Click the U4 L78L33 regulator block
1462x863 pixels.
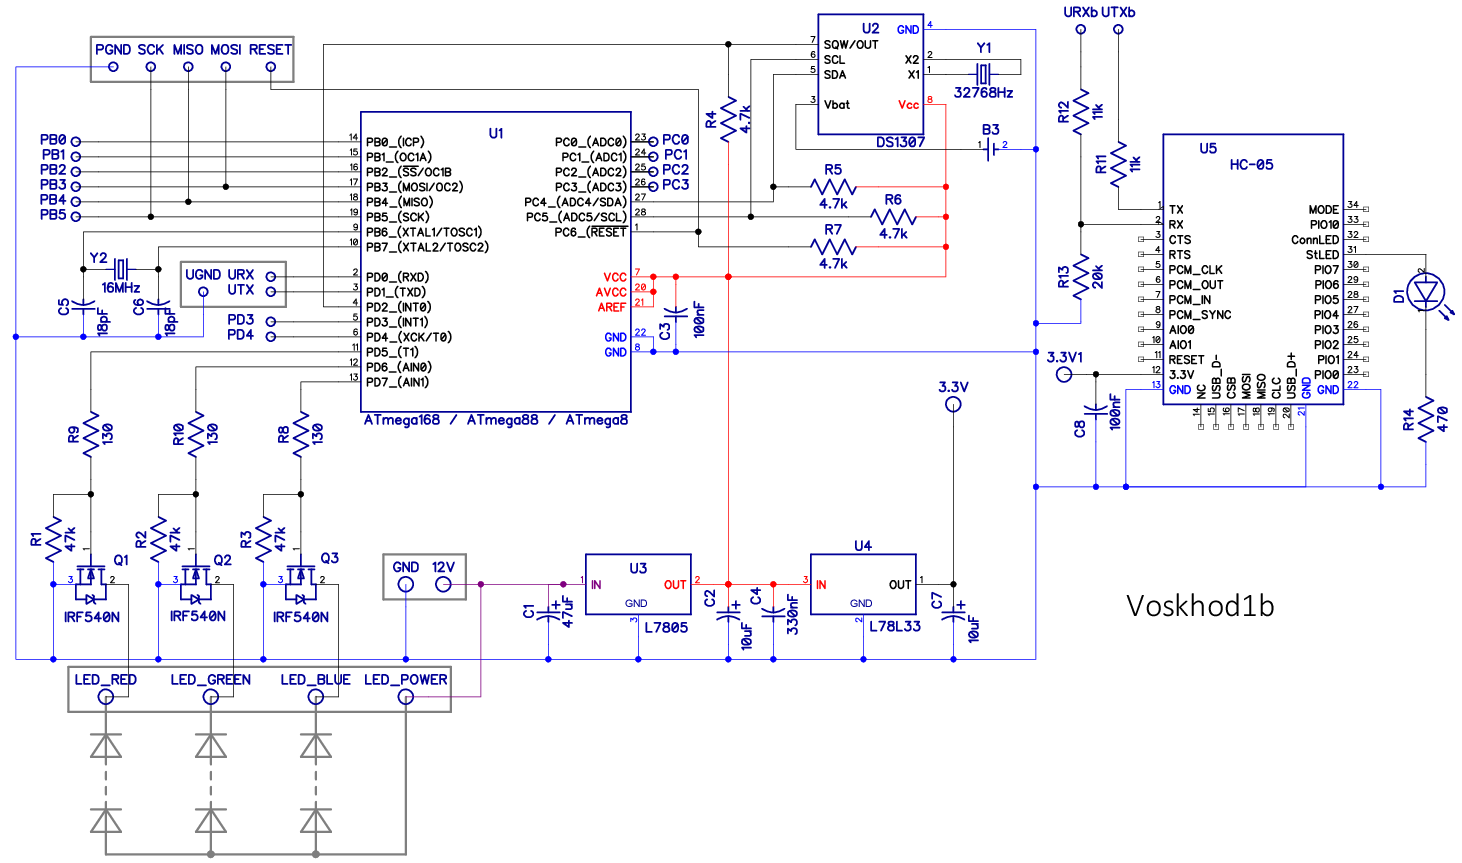[863, 584]
